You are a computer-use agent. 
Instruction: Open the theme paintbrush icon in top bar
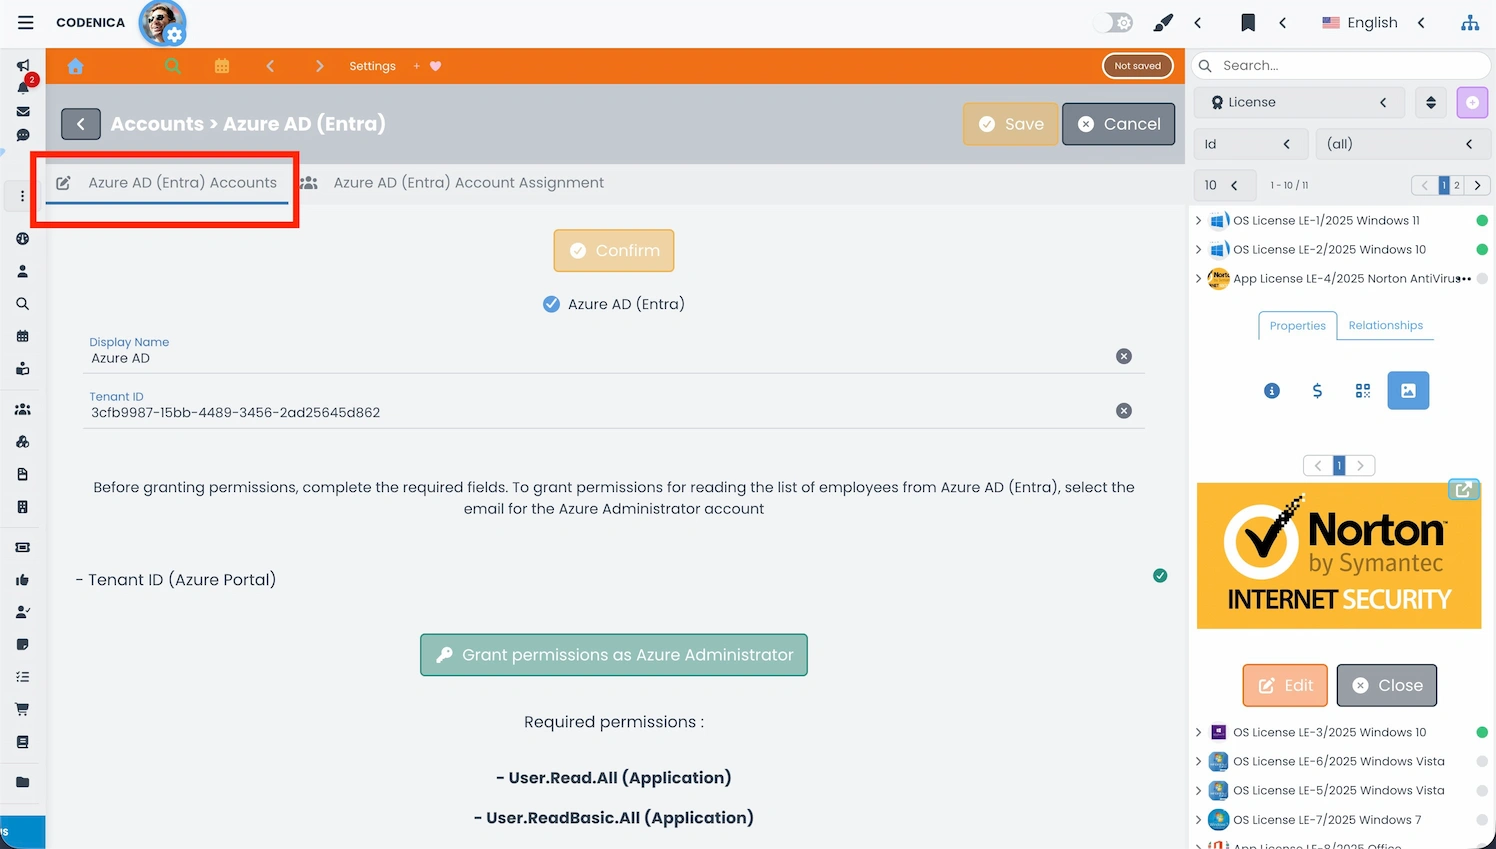(1162, 22)
